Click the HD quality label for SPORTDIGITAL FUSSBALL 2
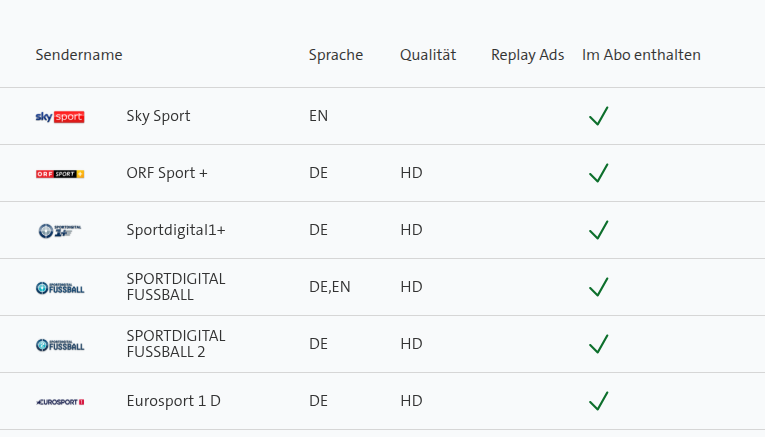 point(411,344)
